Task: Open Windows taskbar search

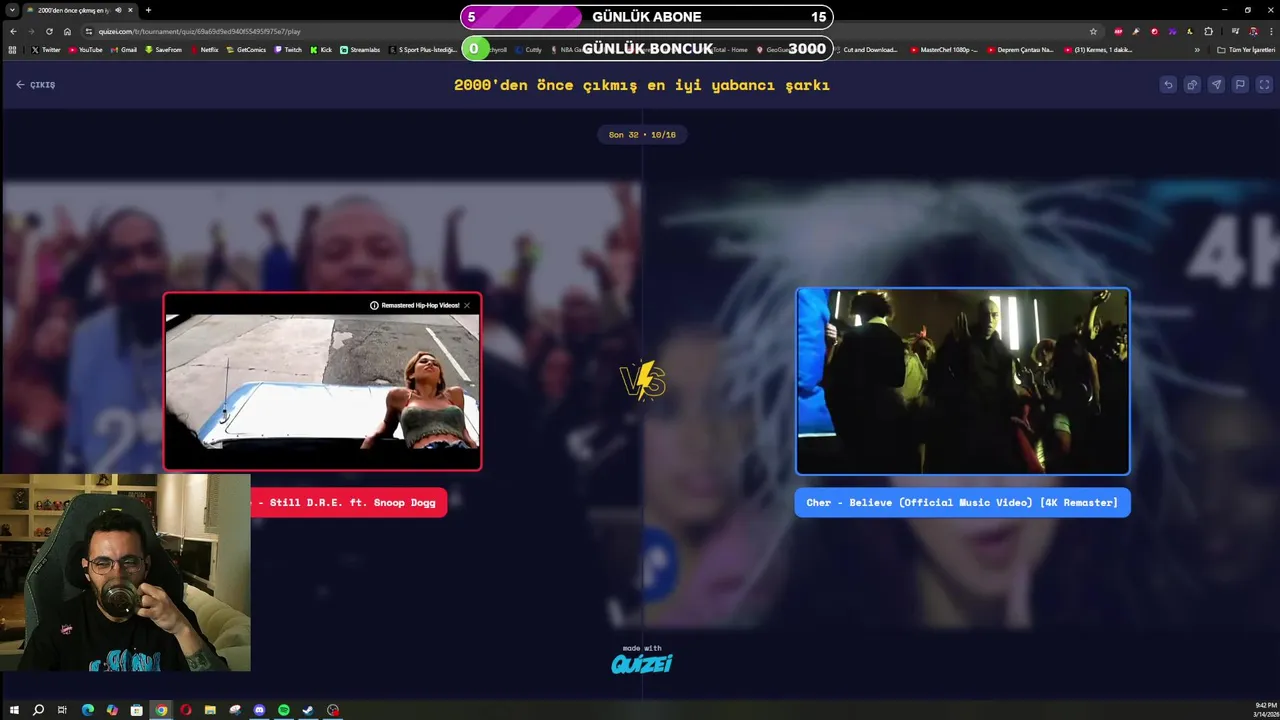Action: [38, 710]
